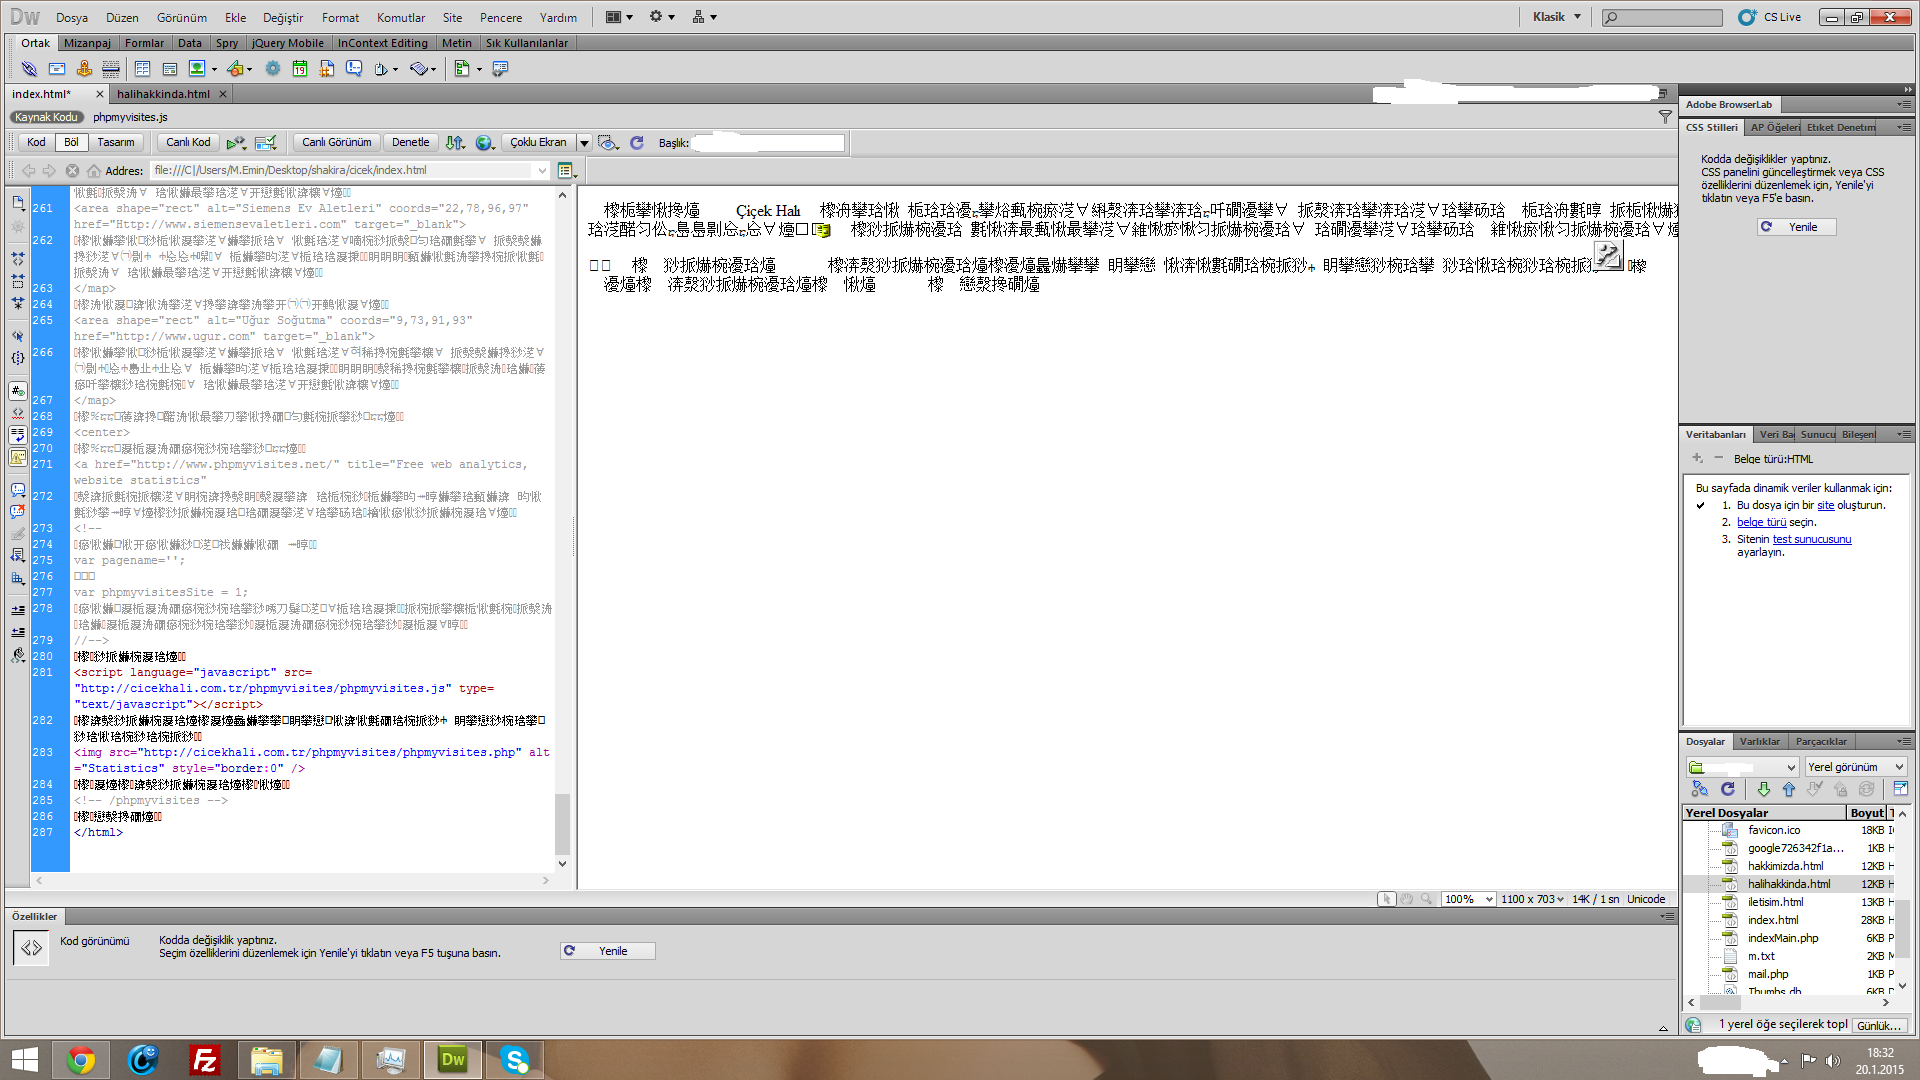Insert an Email Link icon
This screenshot has height=1080, width=1920.
tap(57, 69)
